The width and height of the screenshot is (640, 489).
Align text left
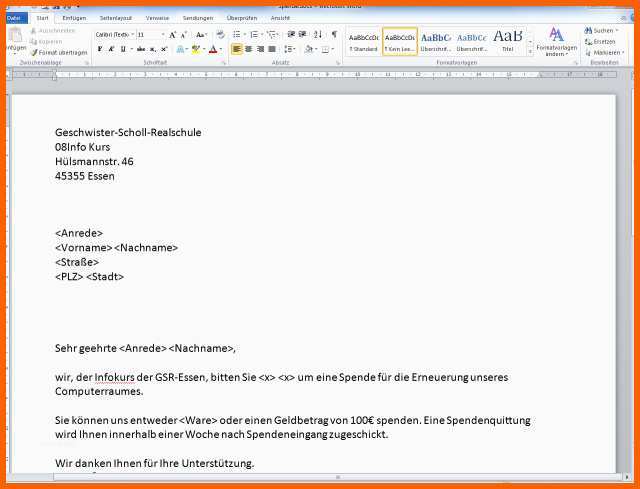[237, 49]
